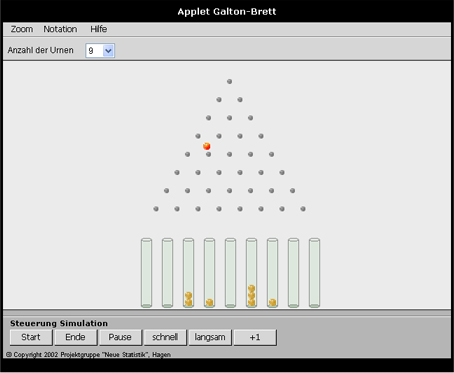Pause the simulation with the Pause button
This screenshot has height=373, width=454.
(x=120, y=337)
